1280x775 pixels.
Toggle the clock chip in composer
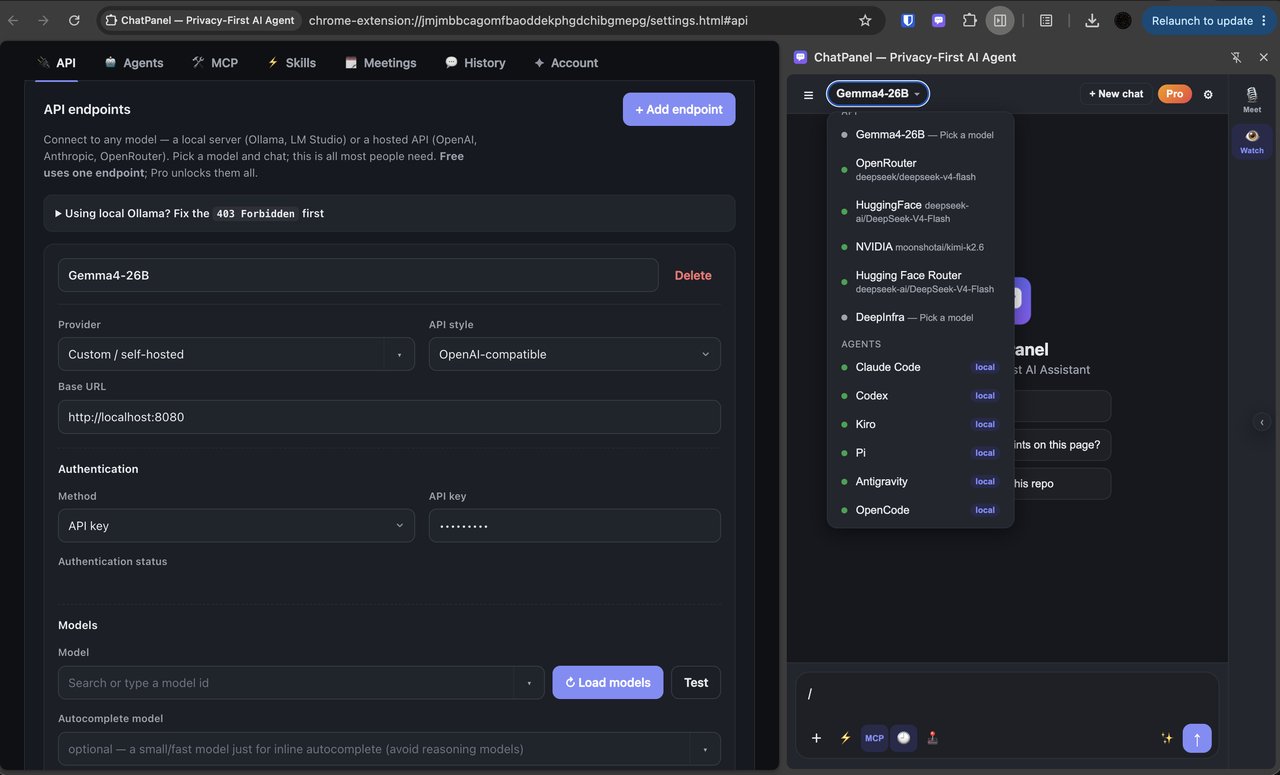(904, 738)
